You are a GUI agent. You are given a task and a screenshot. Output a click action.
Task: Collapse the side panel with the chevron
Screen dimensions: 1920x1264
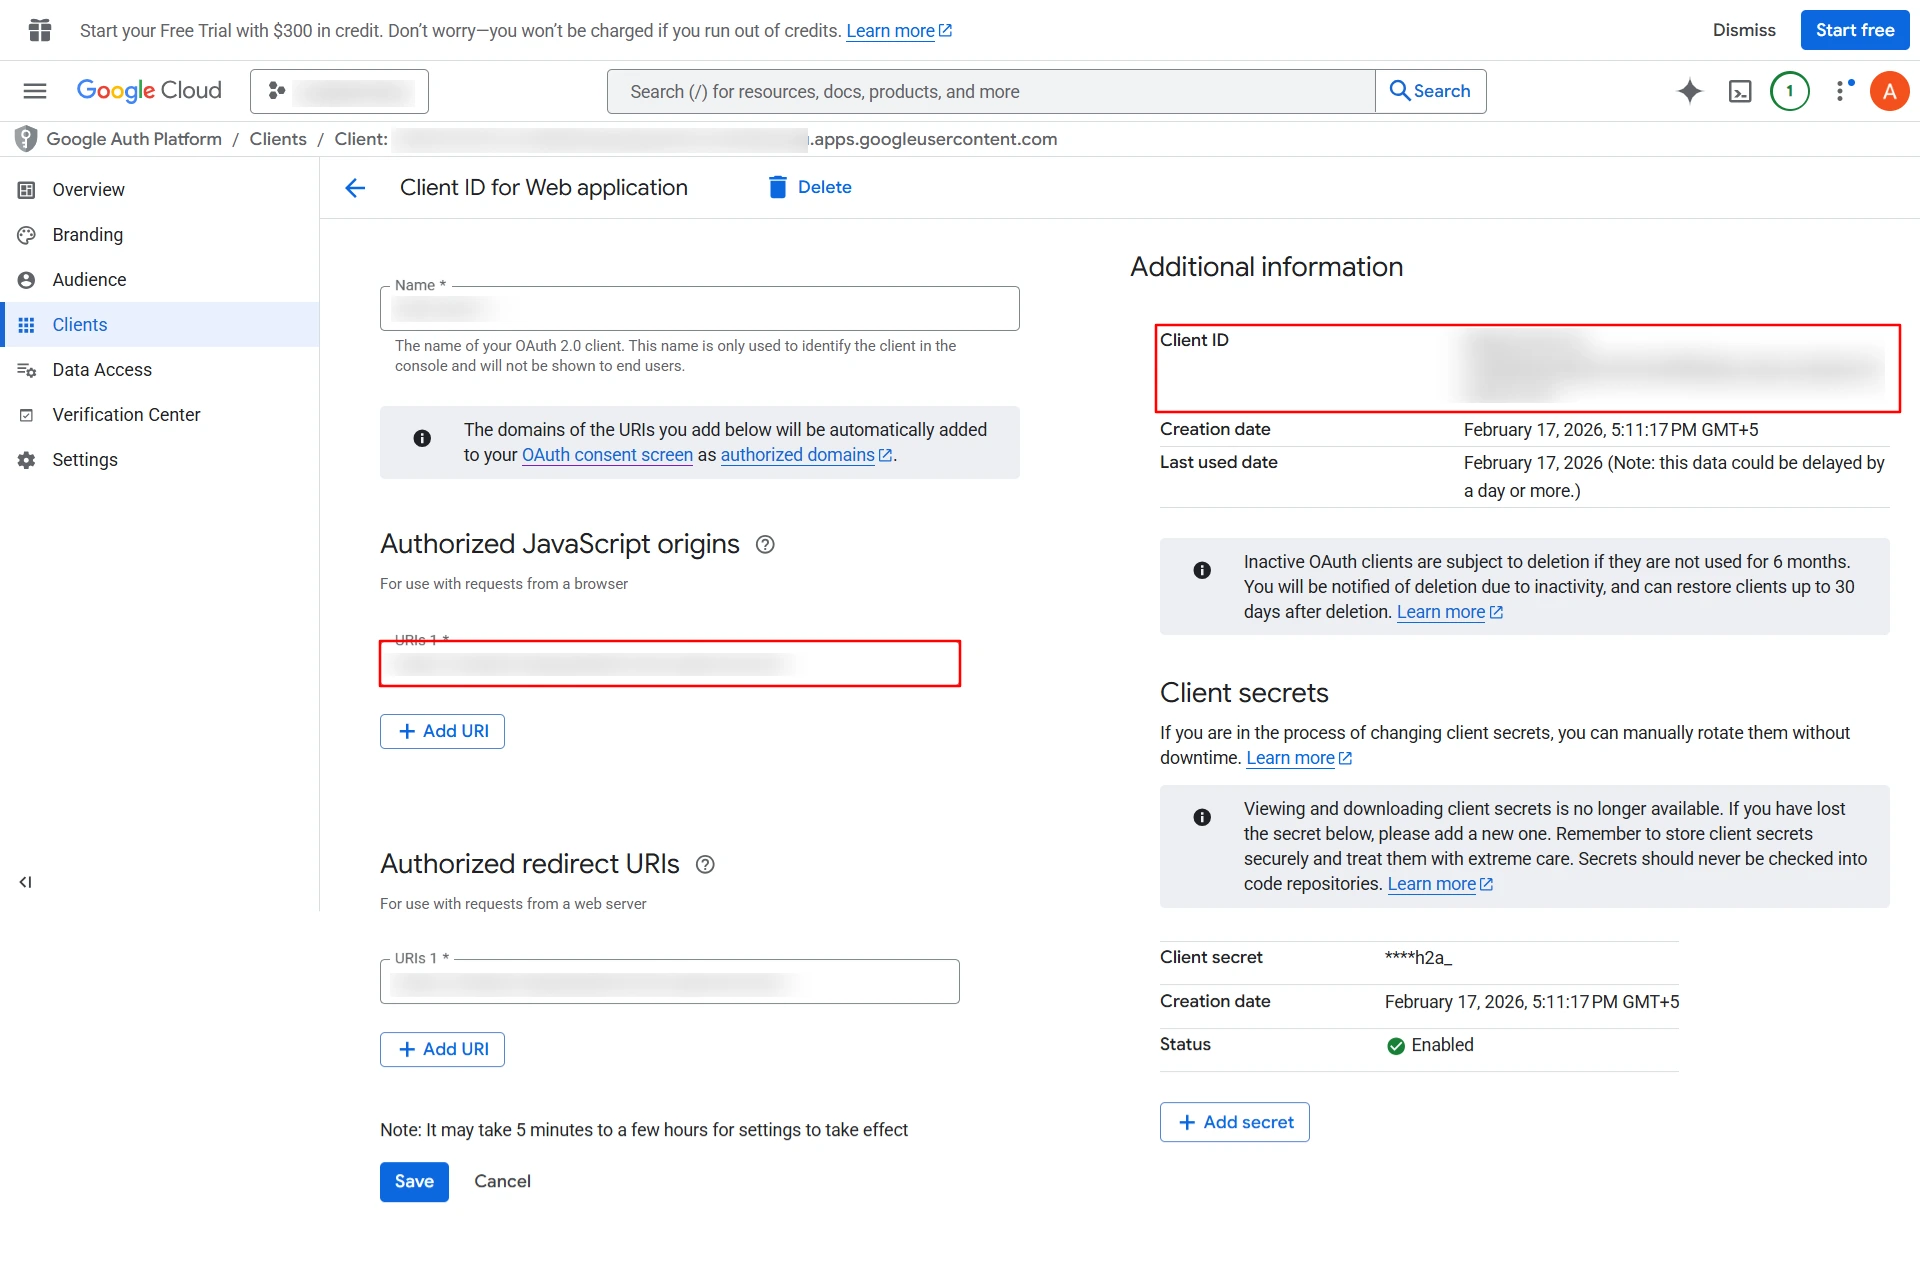tap(25, 882)
